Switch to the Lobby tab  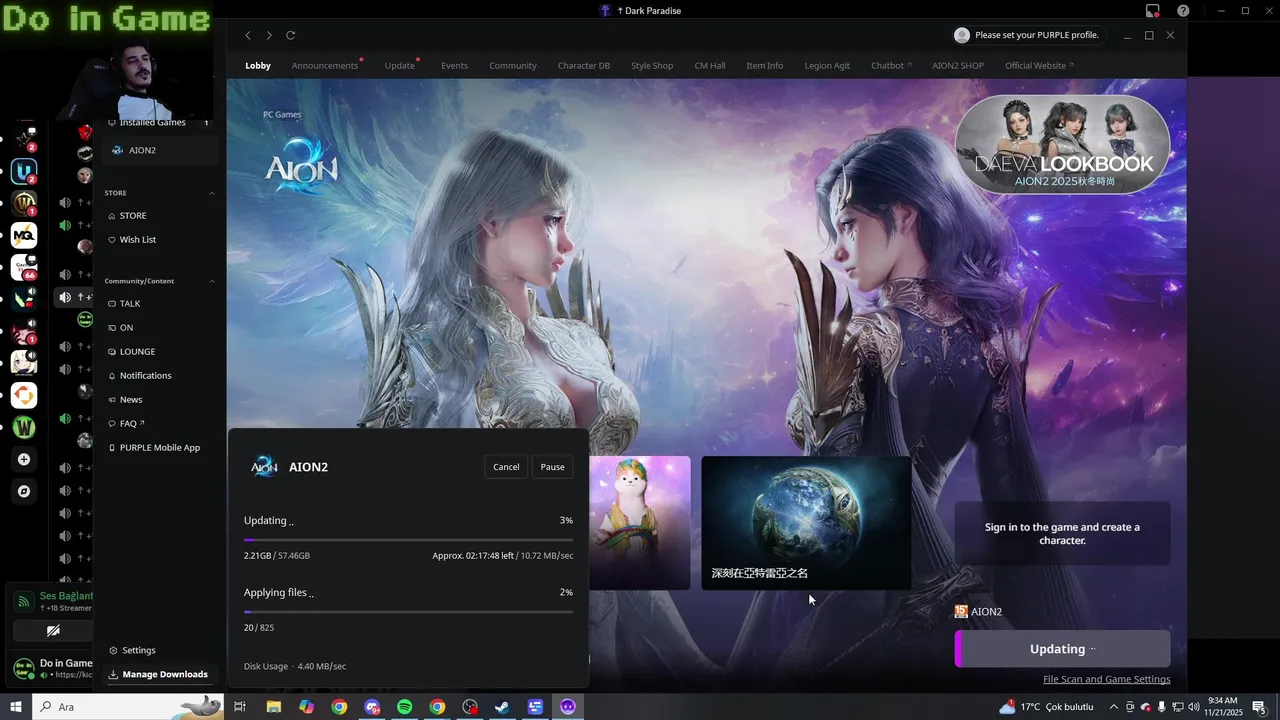258,66
